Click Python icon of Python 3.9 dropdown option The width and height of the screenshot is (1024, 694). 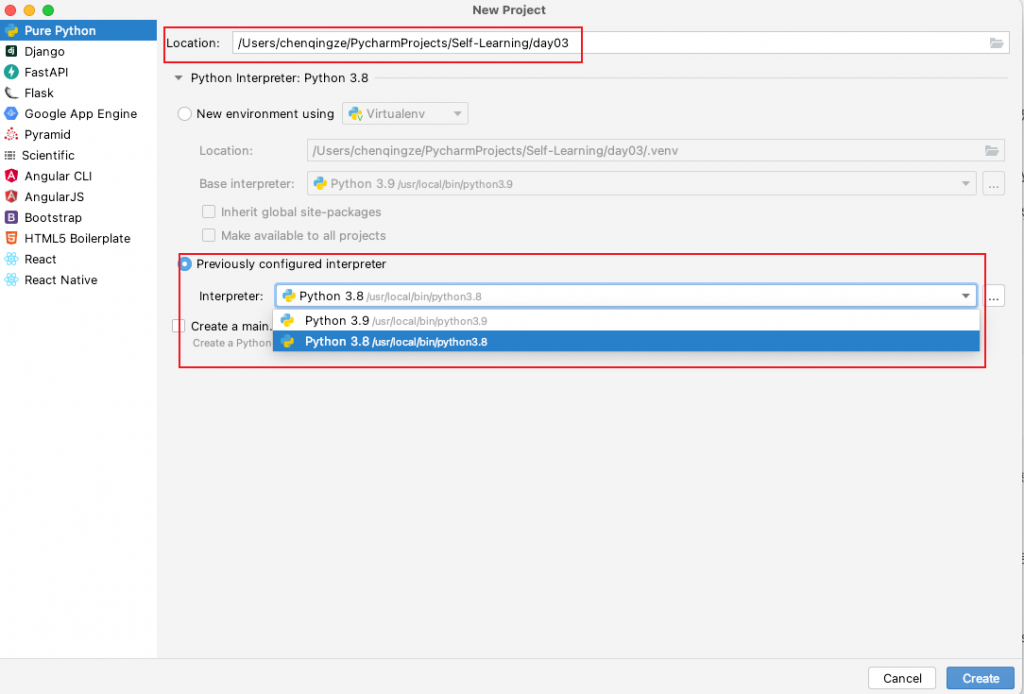coord(287,321)
